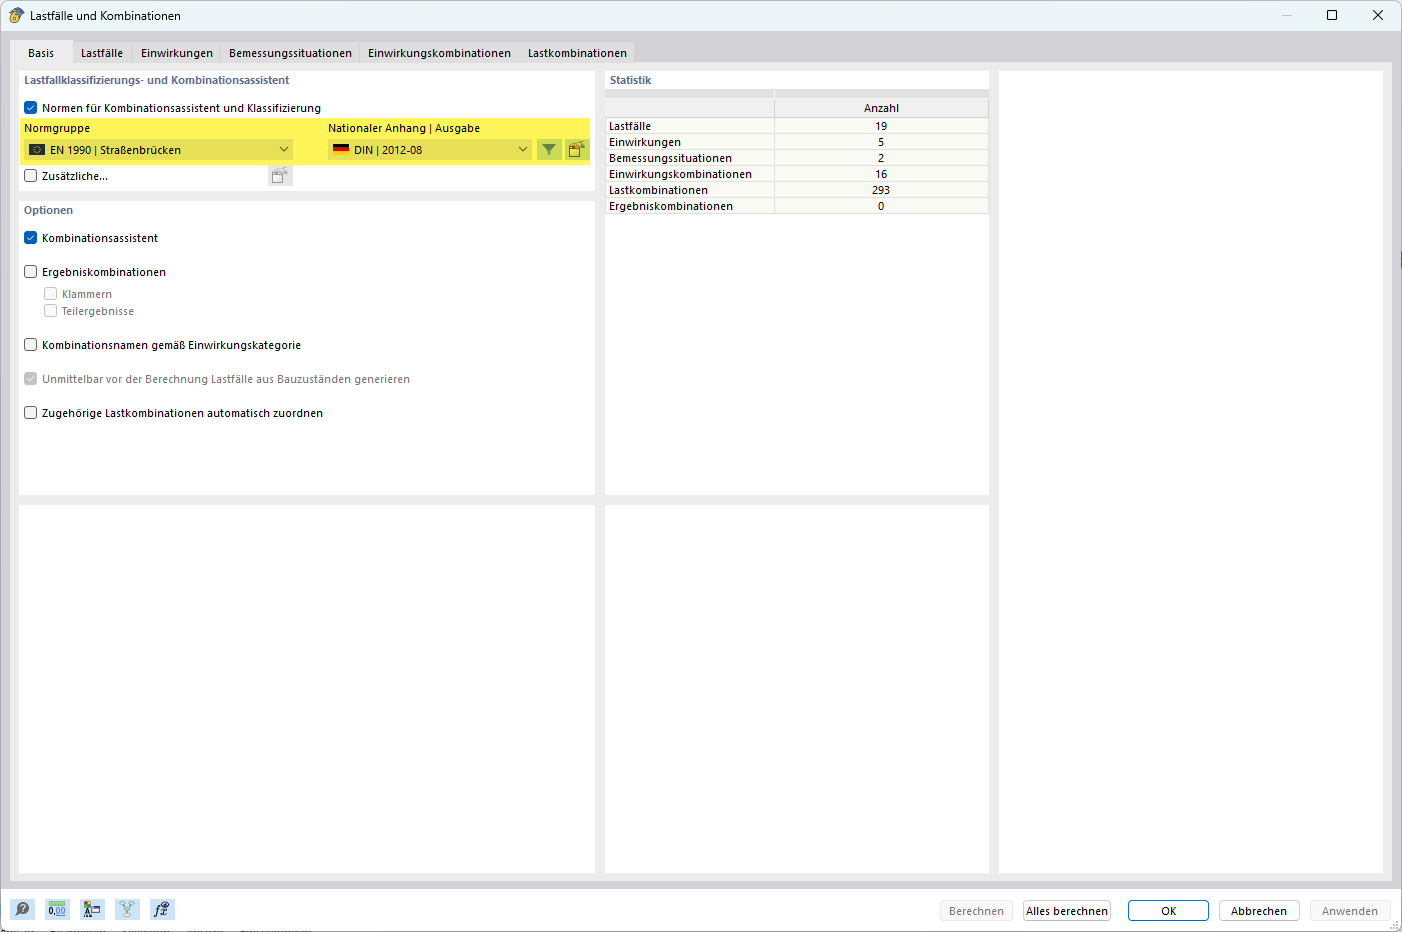Screen dimensions: 1402x932
Task: Click the Abbrechen button
Action: 1258,911
